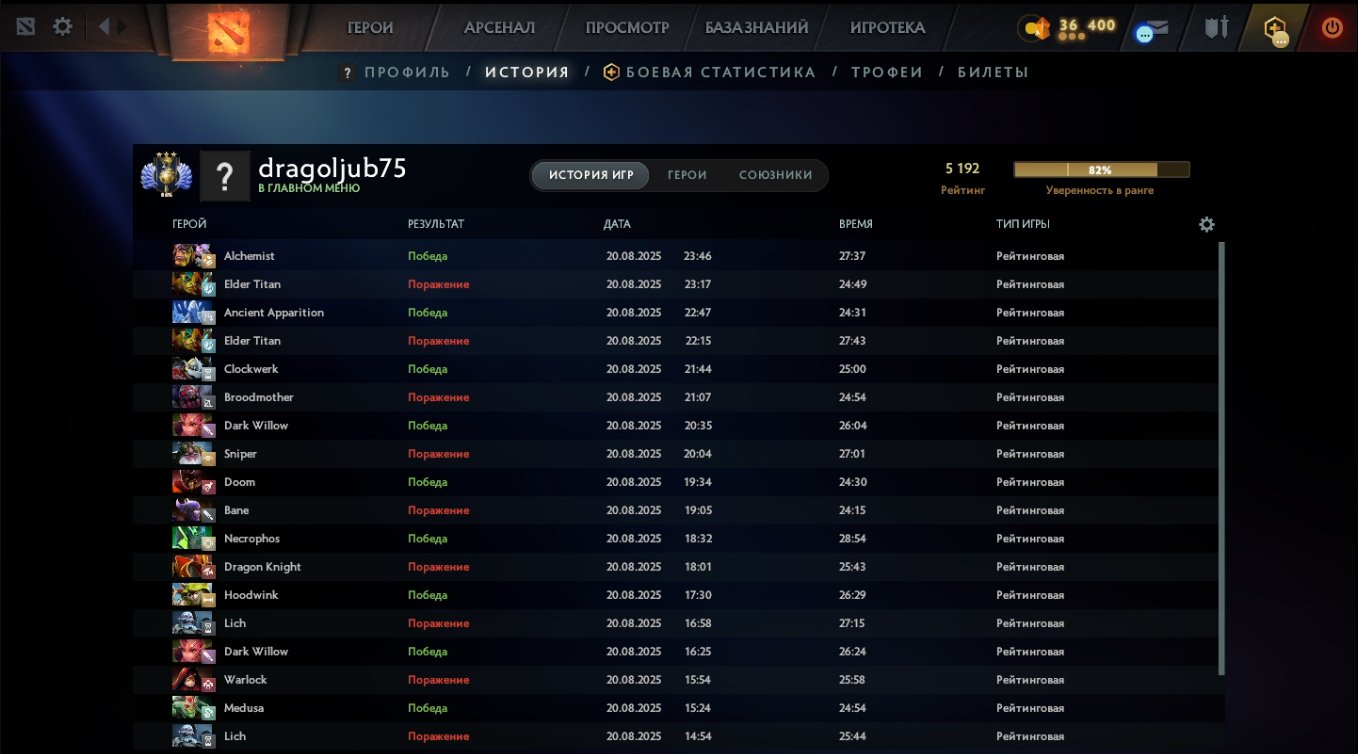Click the Clockwerk hero portrait

(x=193, y=369)
